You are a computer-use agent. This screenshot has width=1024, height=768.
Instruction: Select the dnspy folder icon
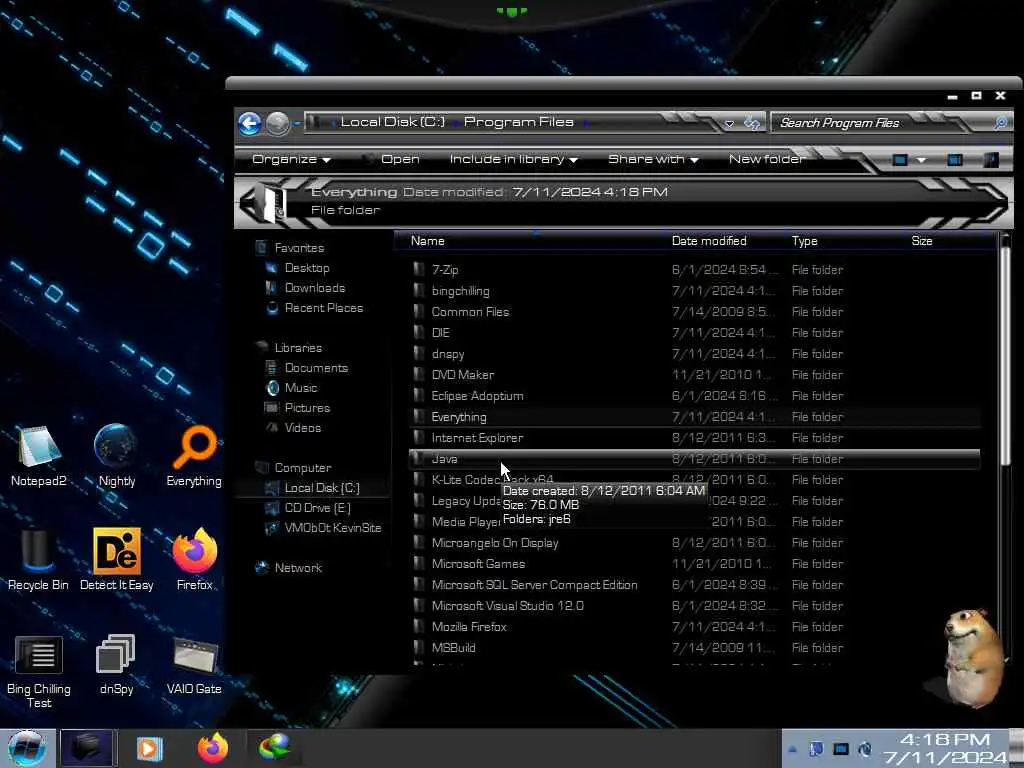(419, 353)
